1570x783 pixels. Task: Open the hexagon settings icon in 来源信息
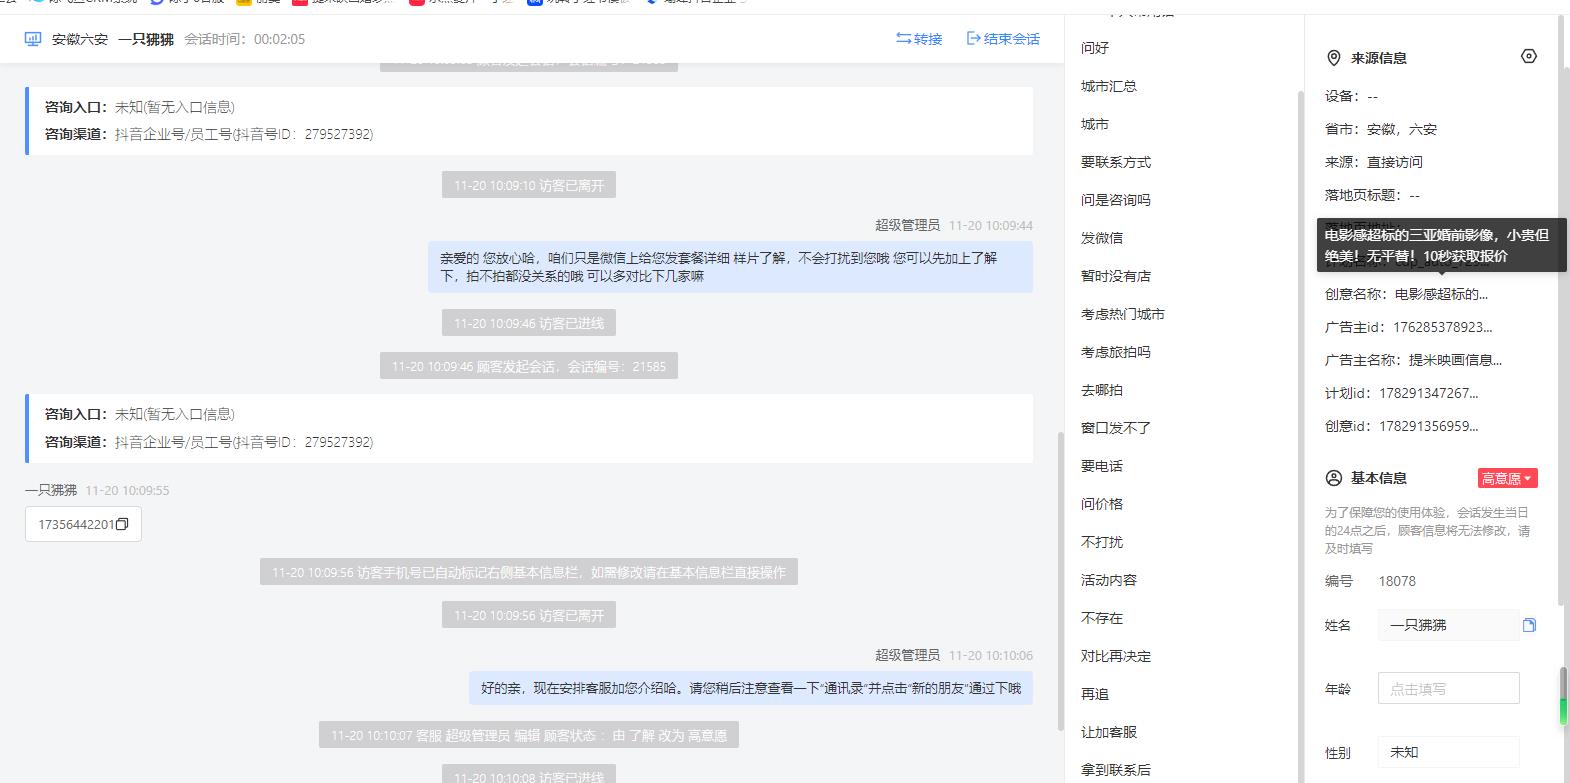tap(1528, 57)
